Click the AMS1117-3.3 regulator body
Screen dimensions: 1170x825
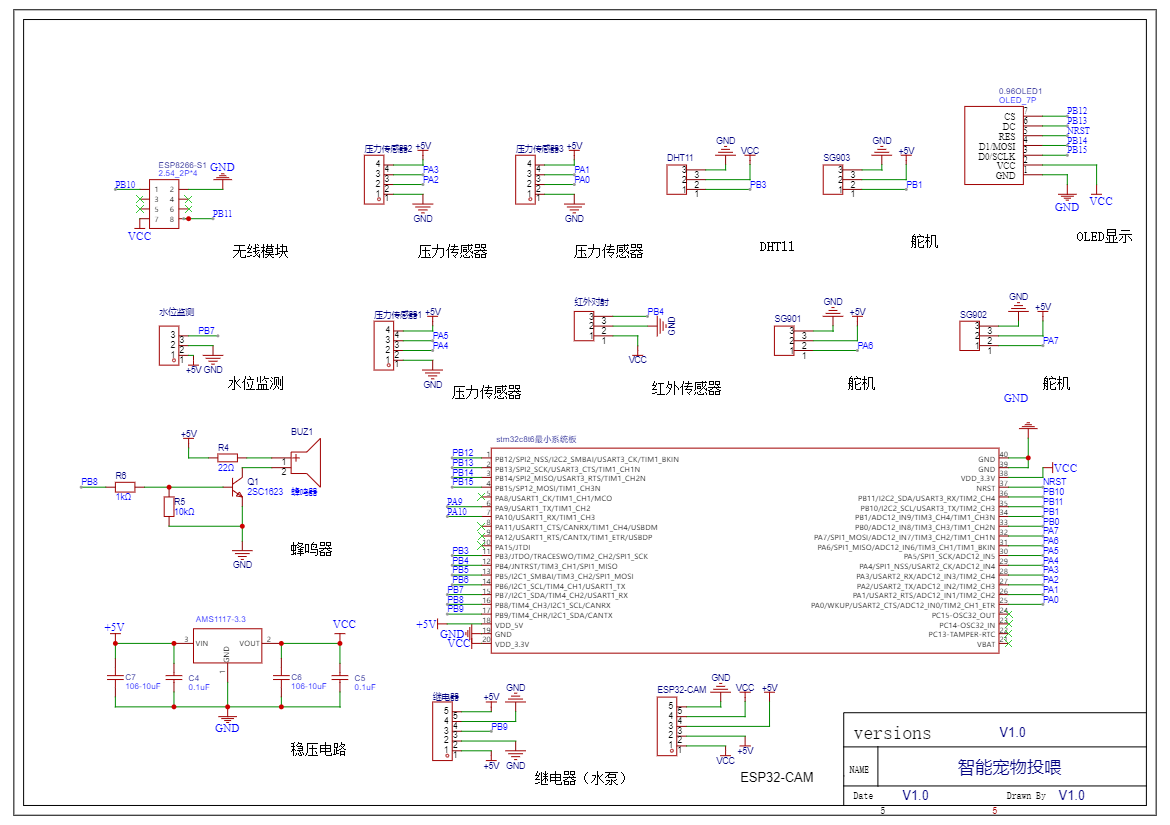pyautogui.click(x=228, y=644)
